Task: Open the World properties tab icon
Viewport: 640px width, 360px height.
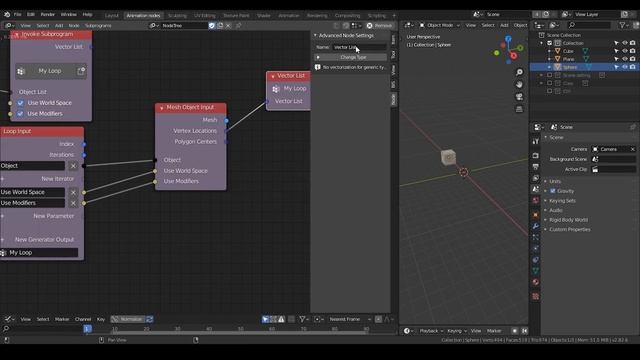Action: click(536, 200)
